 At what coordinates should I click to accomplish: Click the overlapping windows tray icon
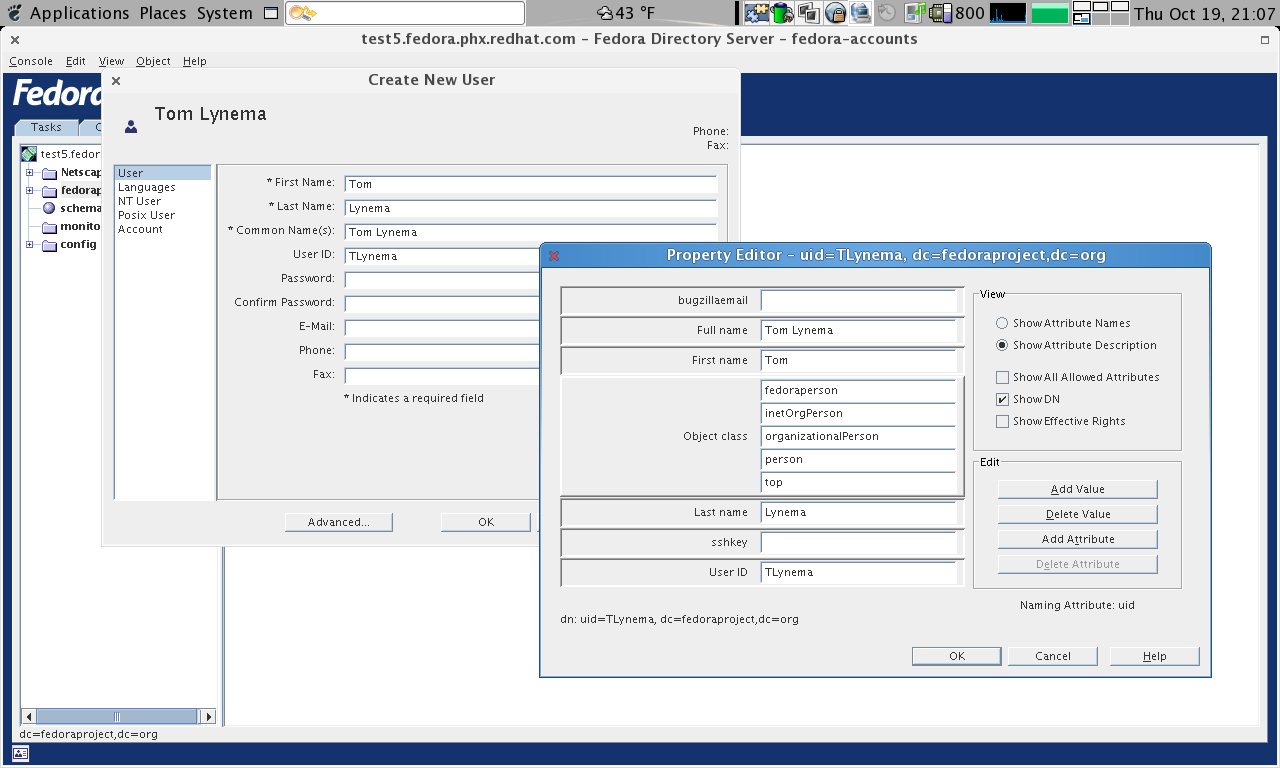click(x=809, y=13)
